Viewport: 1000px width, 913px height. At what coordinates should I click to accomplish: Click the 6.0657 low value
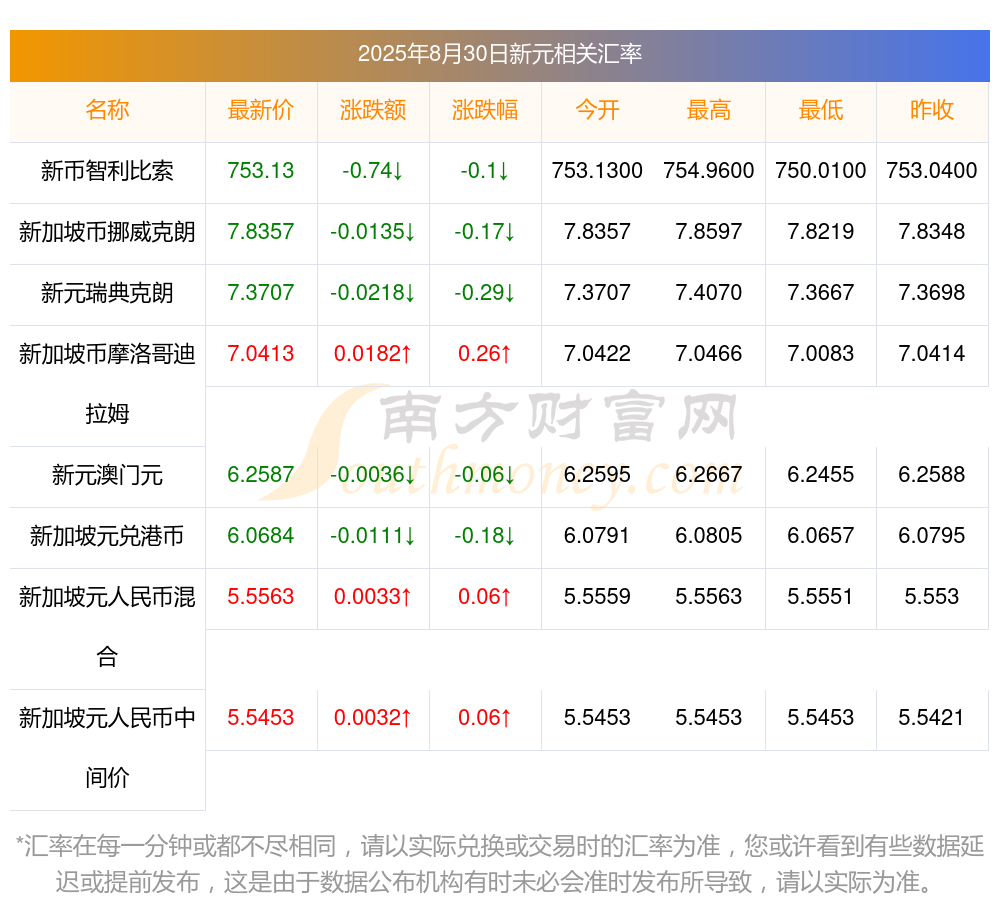coord(821,536)
